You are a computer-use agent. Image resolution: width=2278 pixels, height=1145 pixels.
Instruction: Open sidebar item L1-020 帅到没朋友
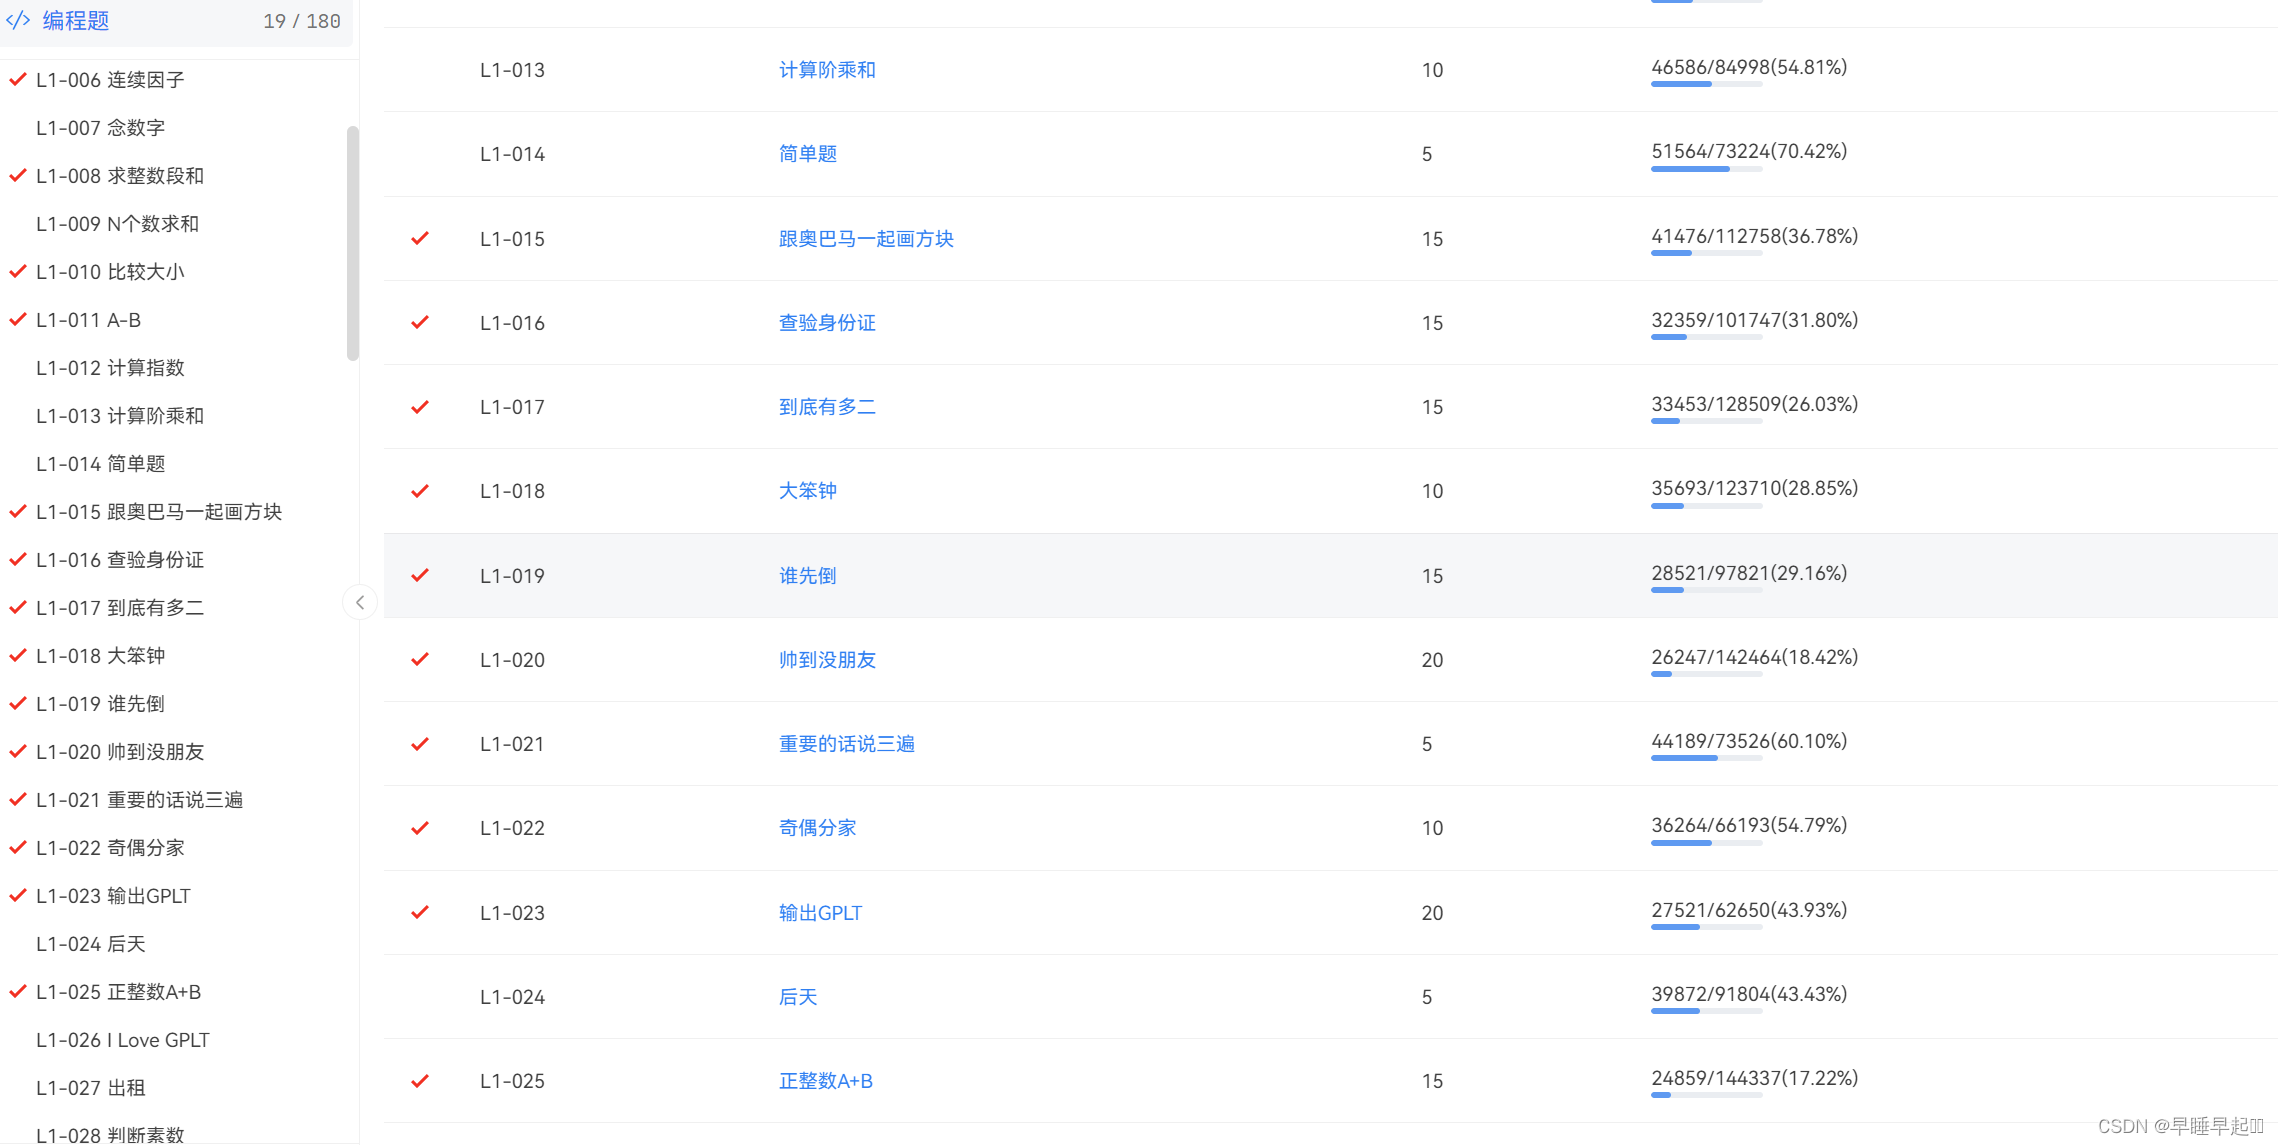click(x=120, y=752)
